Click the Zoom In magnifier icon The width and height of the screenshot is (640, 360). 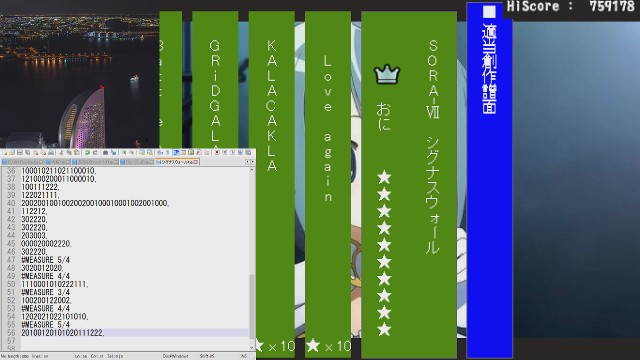pos(124,153)
